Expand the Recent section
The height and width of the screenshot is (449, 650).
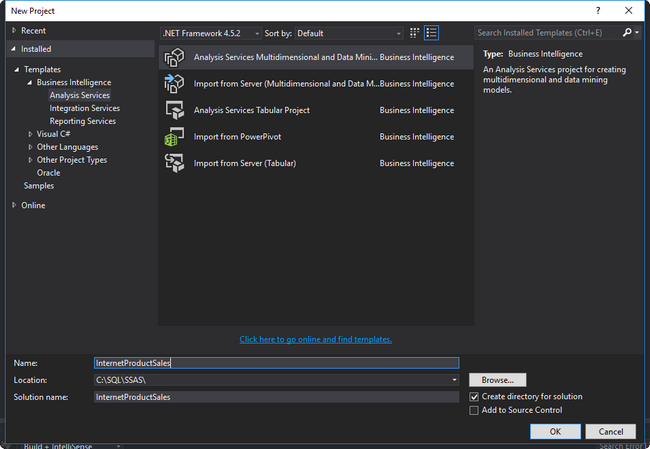14,30
